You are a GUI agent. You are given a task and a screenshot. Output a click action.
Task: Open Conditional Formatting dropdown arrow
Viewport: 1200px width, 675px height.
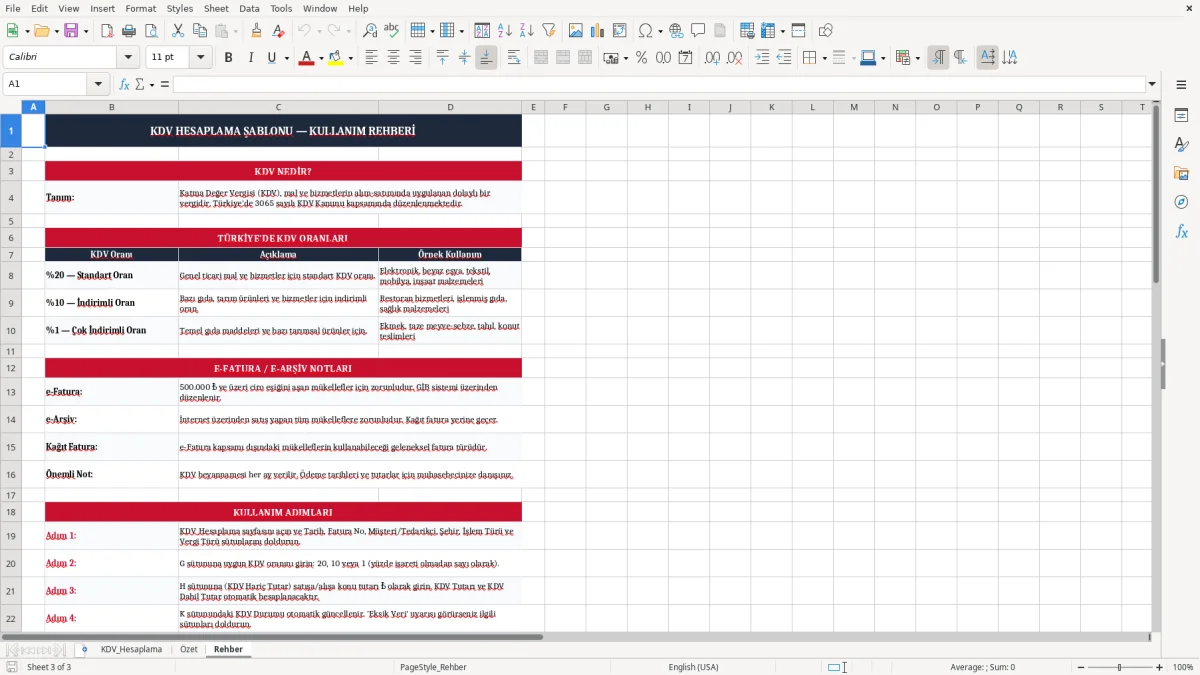pyautogui.click(x=917, y=58)
